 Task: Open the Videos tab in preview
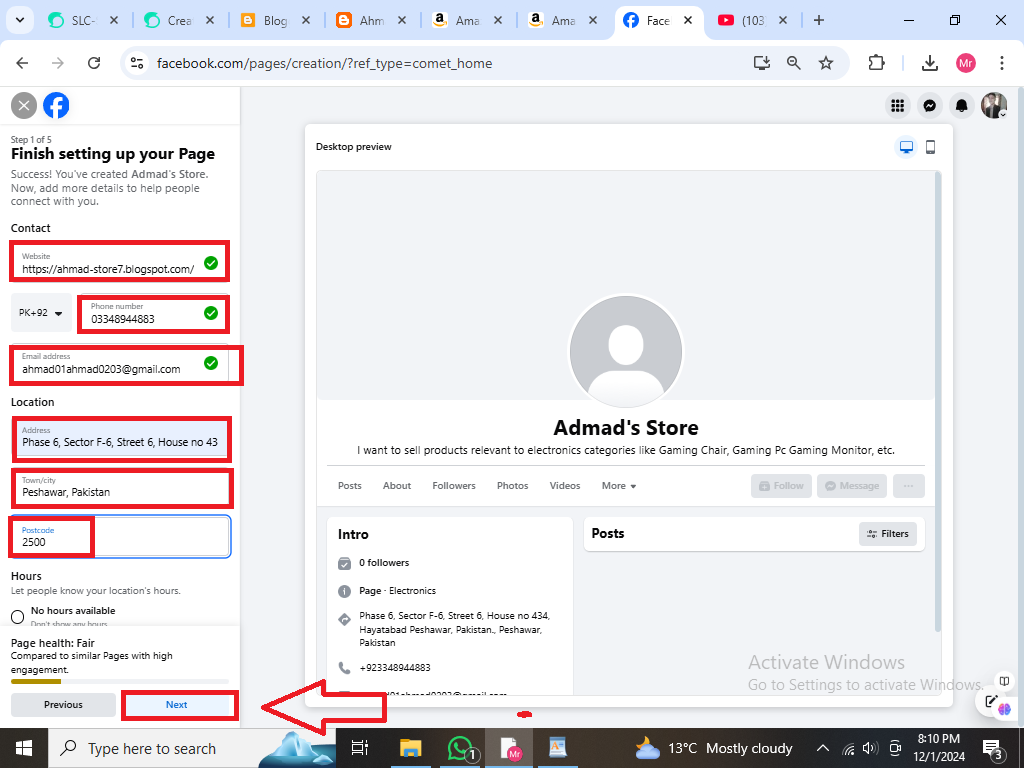(565, 486)
